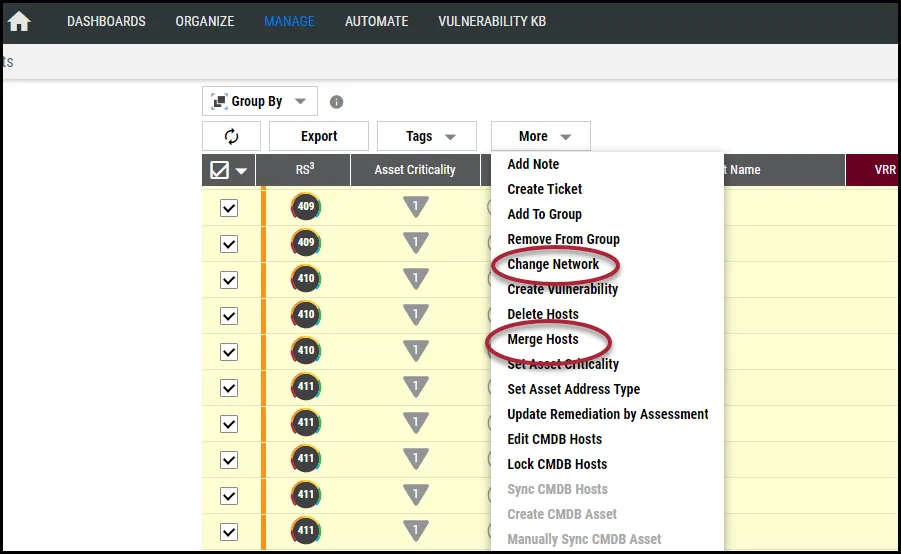Click the Export button
Screen dimensions: 901x554
(319, 136)
